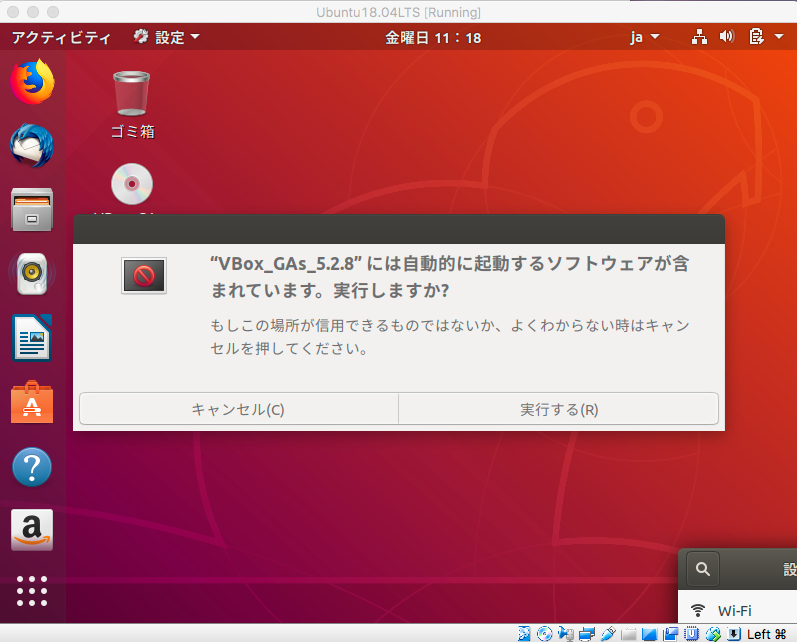Expand the system menu arrow in top bar
The height and width of the screenshot is (642, 797).
pyautogui.click(x=779, y=37)
